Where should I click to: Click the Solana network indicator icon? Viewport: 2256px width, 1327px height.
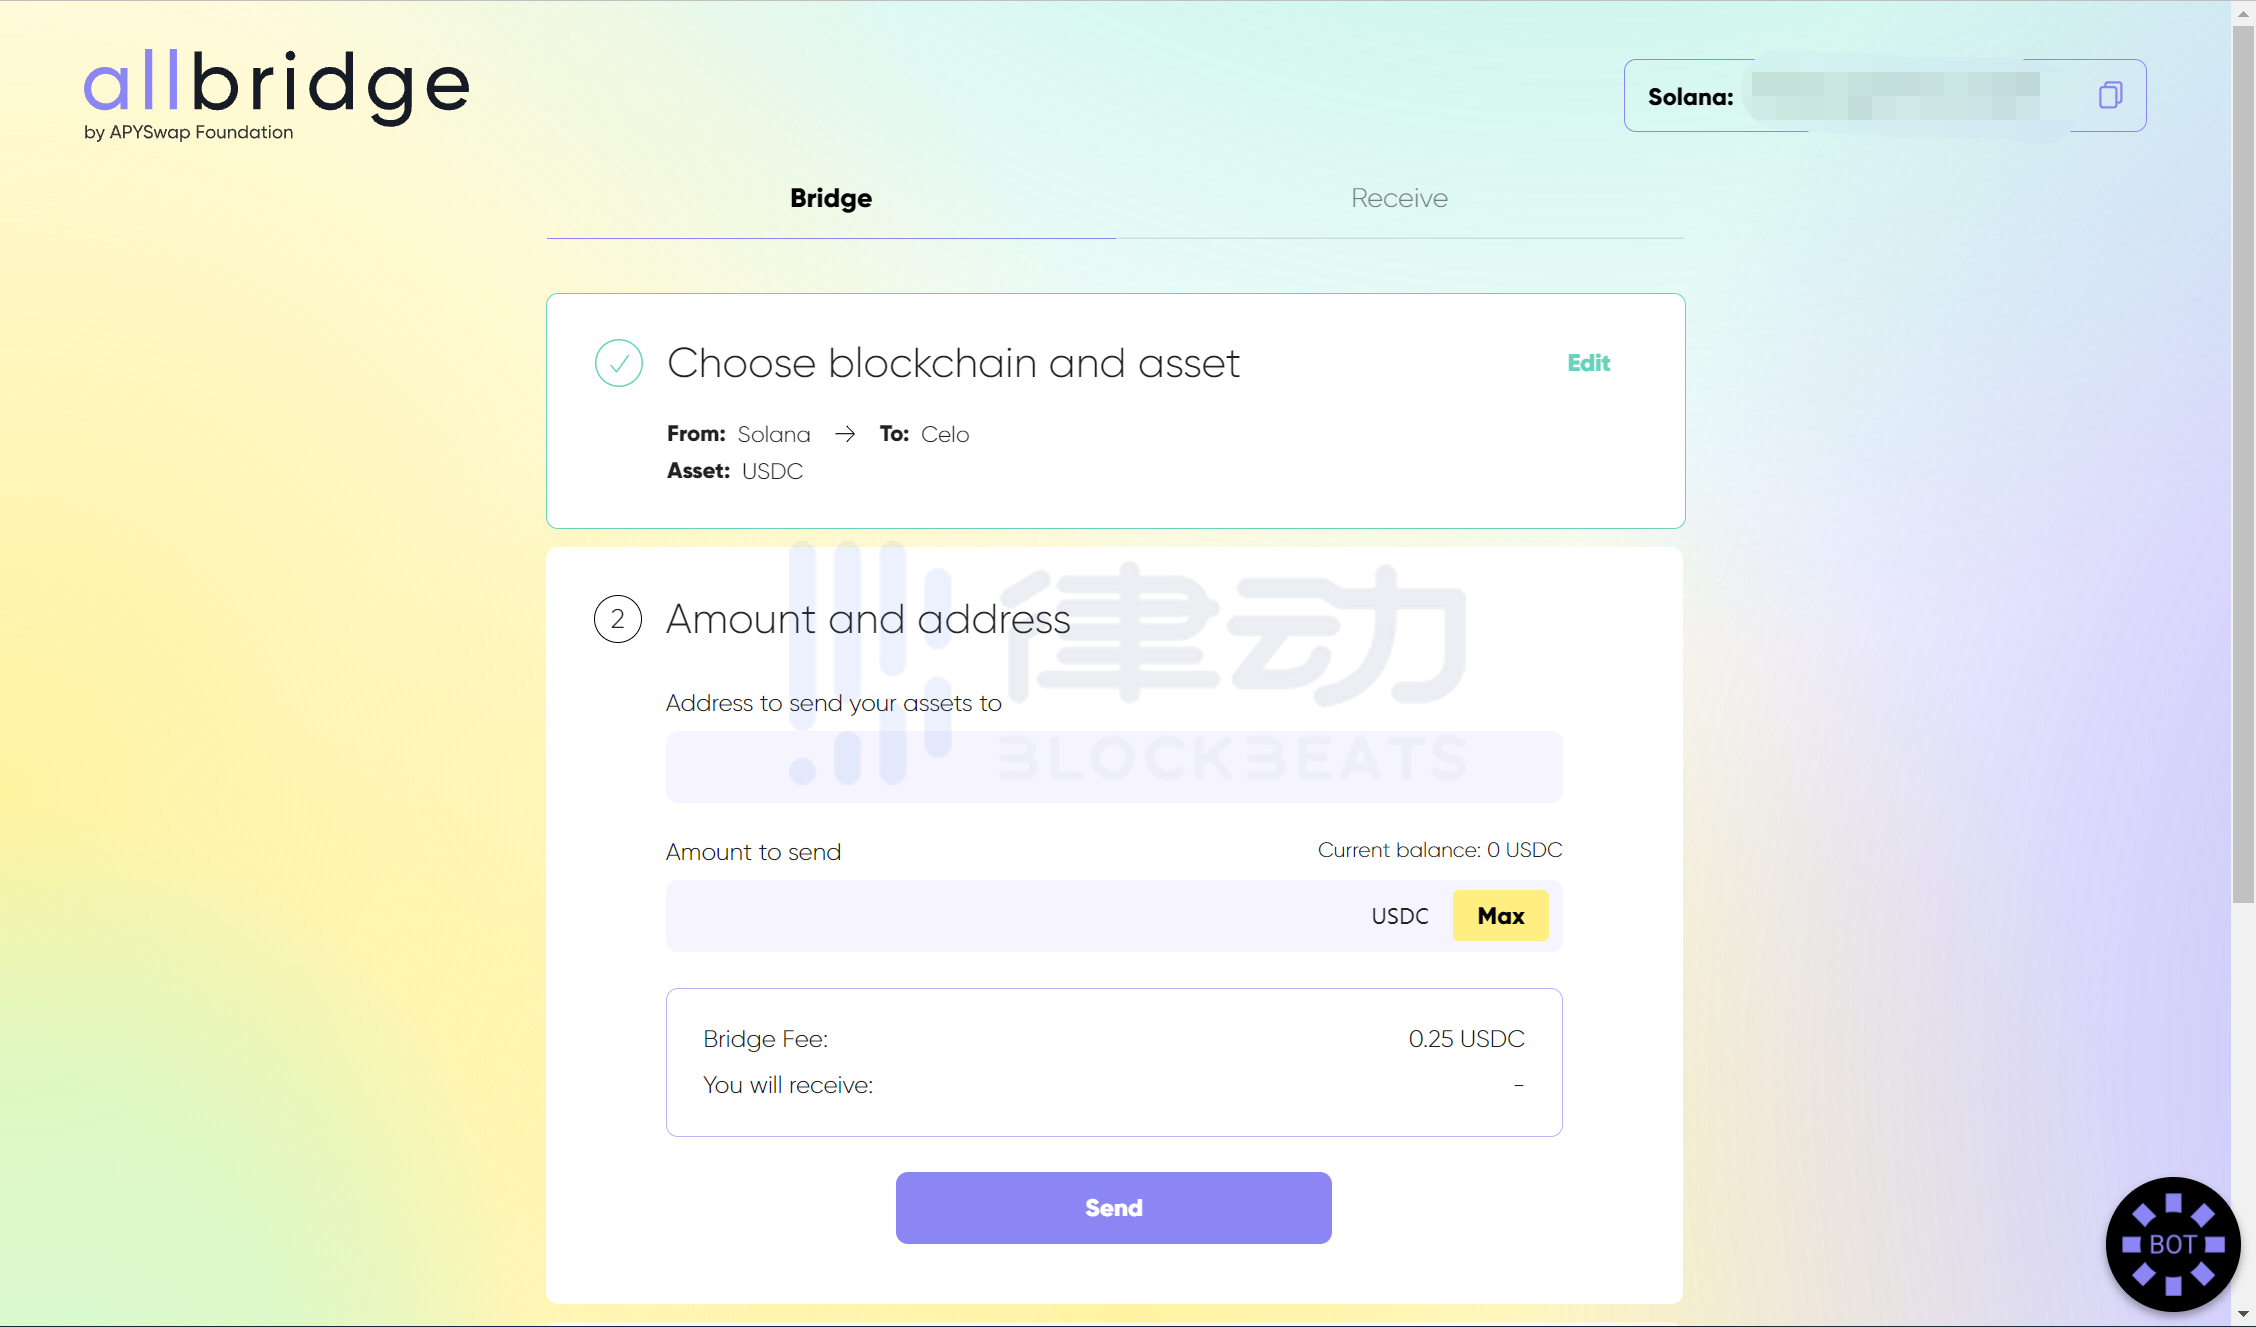pos(1690,95)
